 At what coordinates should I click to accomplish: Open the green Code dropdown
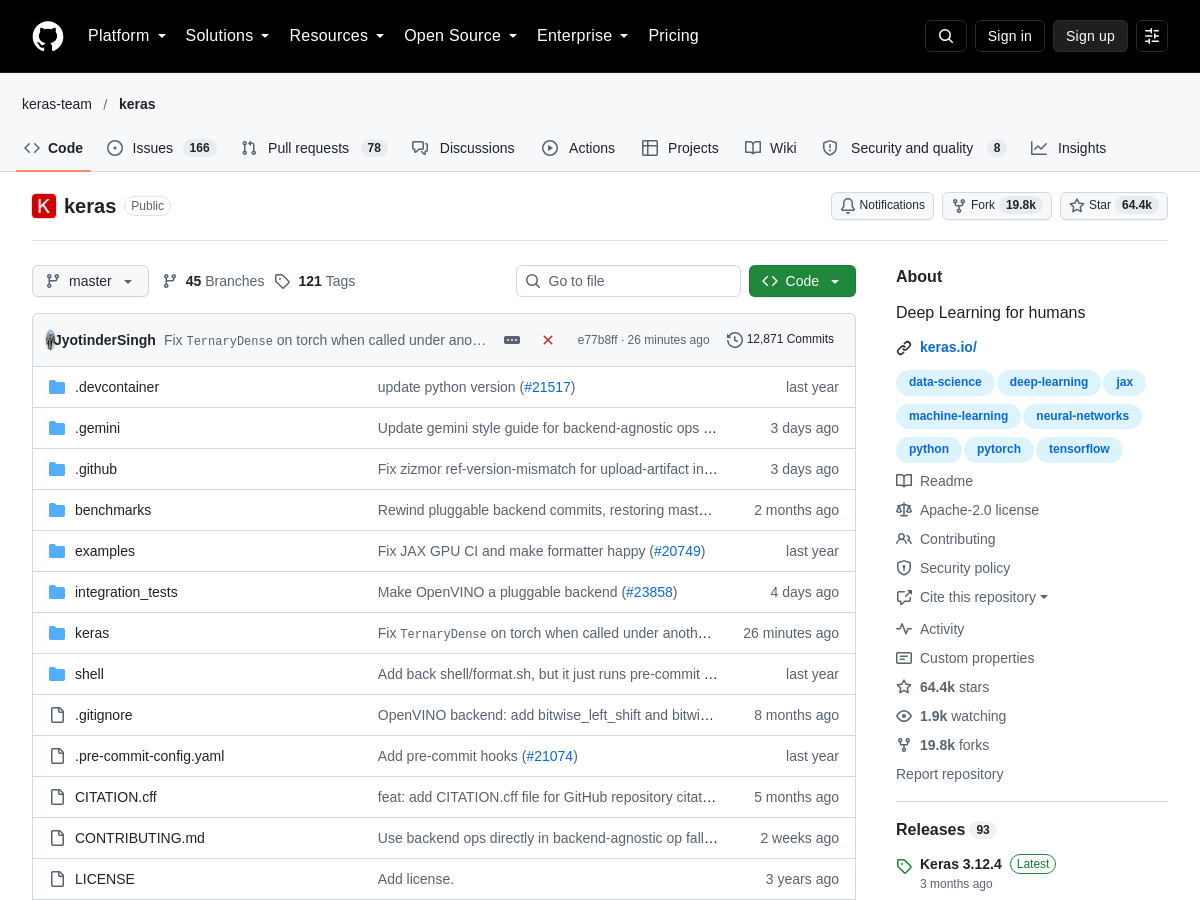[x=802, y=281]
